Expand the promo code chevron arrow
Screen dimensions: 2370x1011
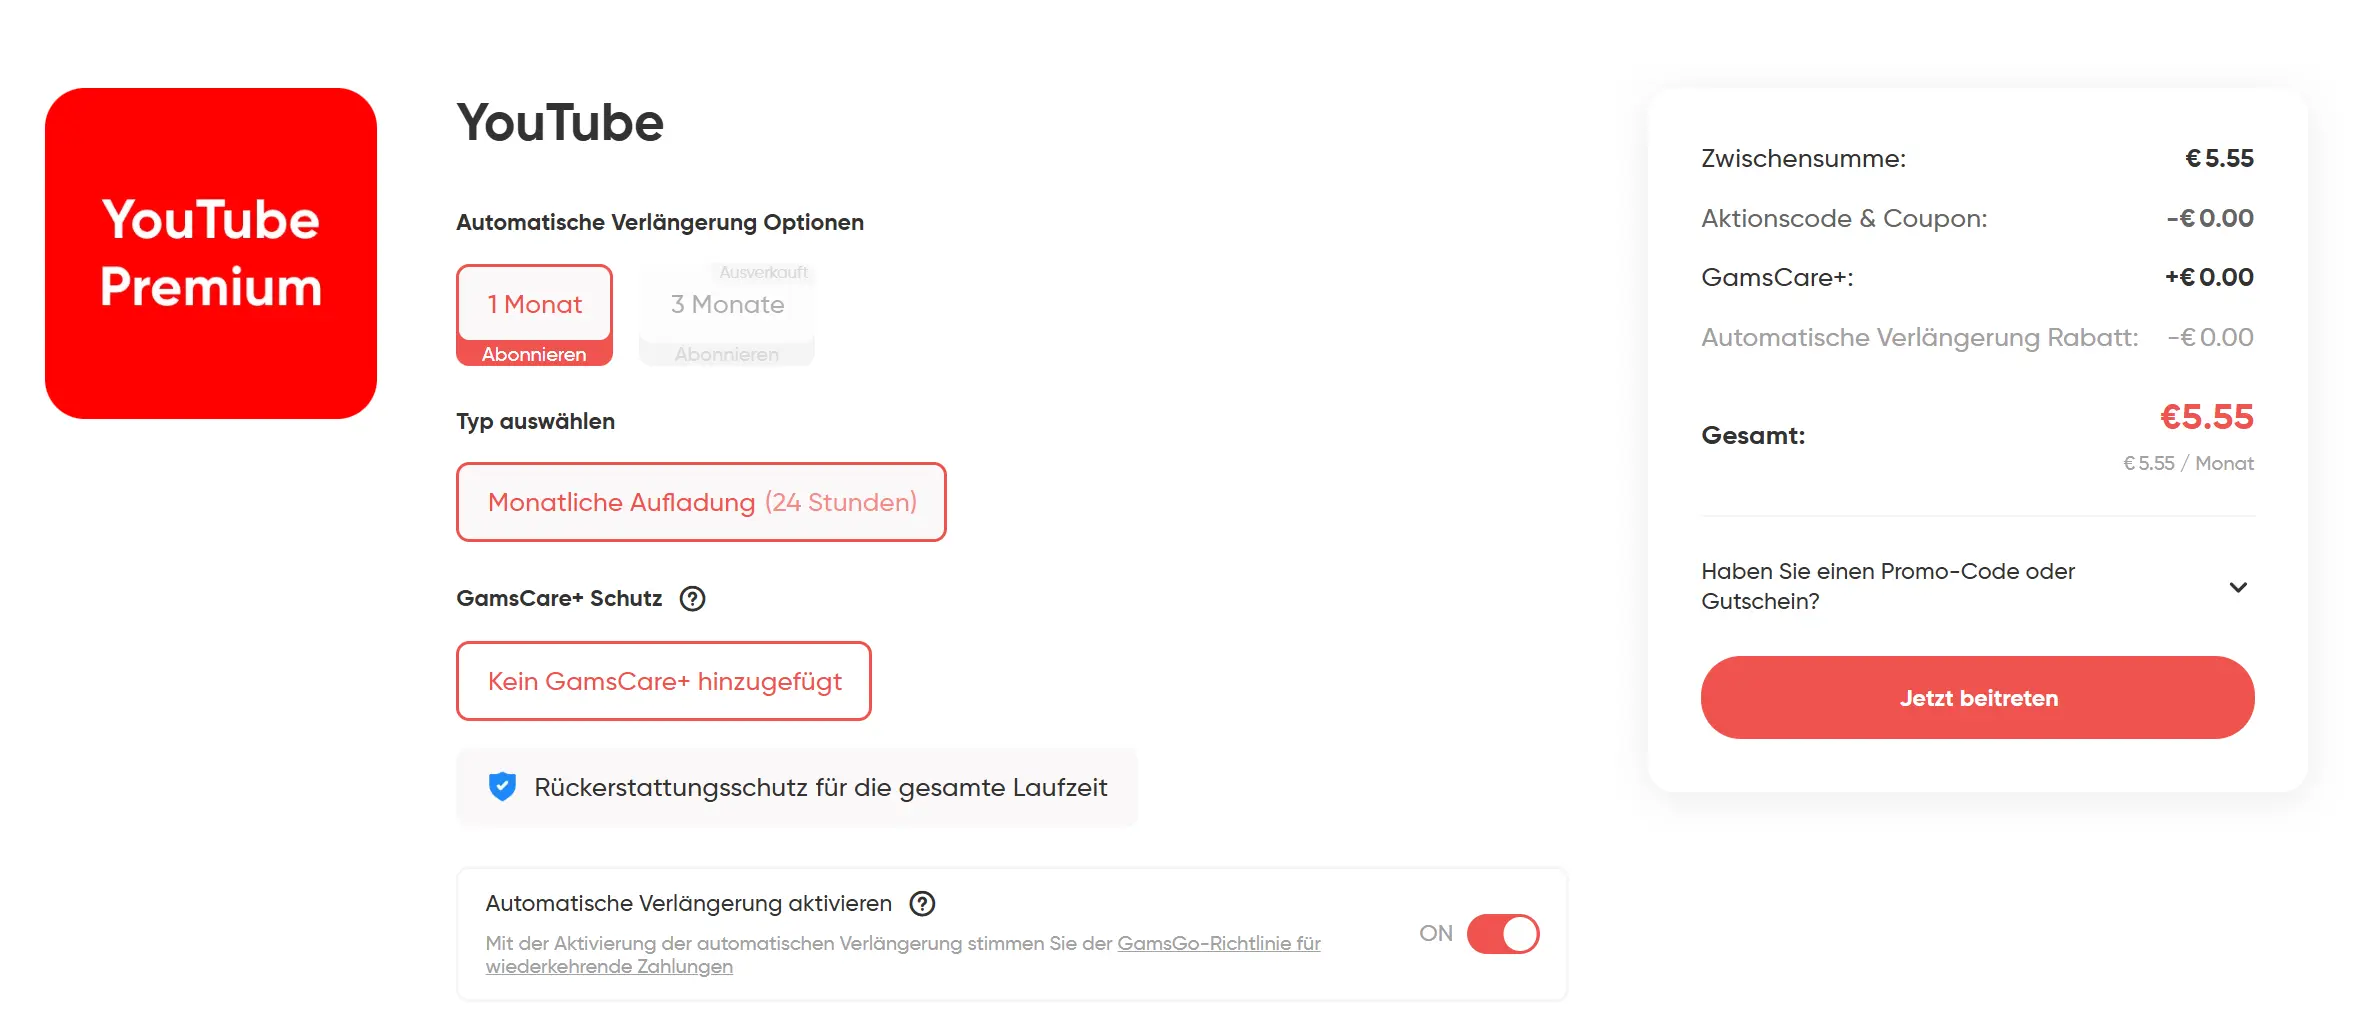click(x=2238, y=587)
